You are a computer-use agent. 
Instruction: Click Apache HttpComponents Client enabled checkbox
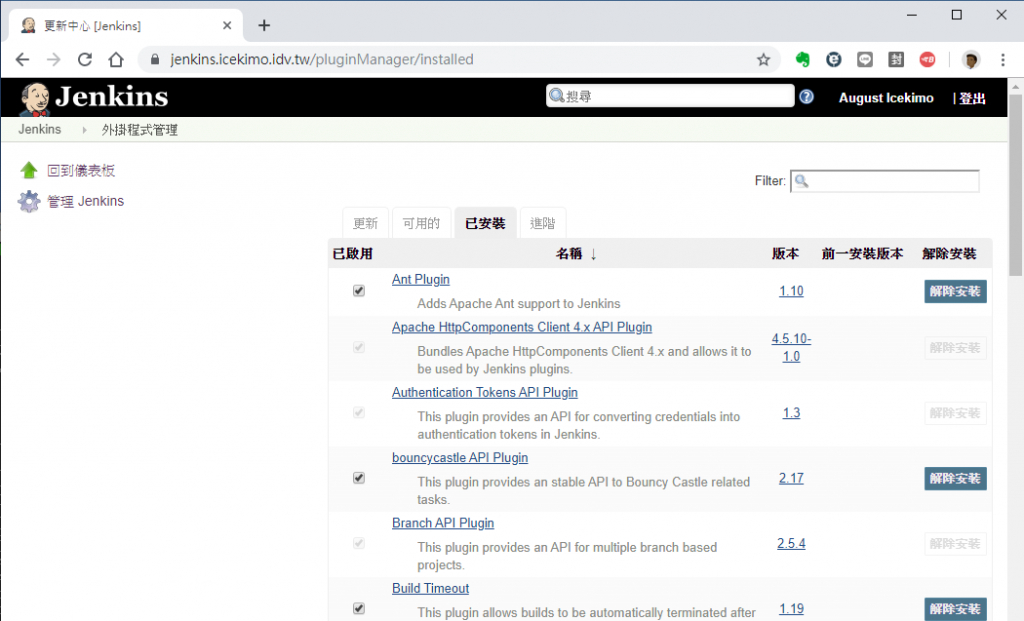tap(359, 347)
